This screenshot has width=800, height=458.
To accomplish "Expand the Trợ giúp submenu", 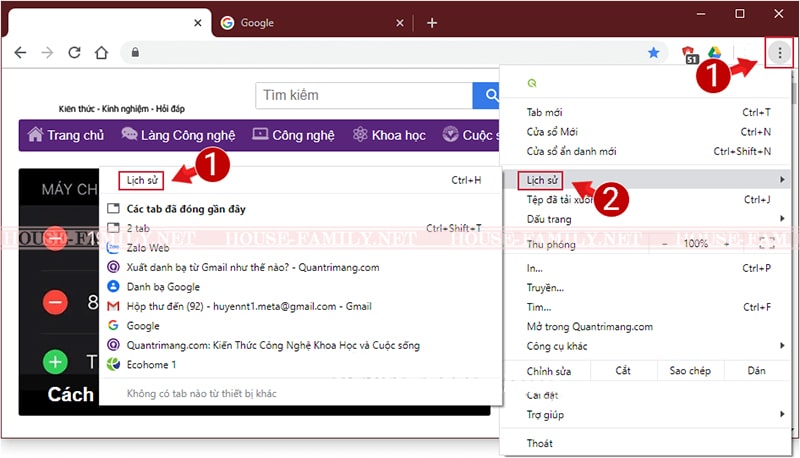I will [x=648, y=415].
